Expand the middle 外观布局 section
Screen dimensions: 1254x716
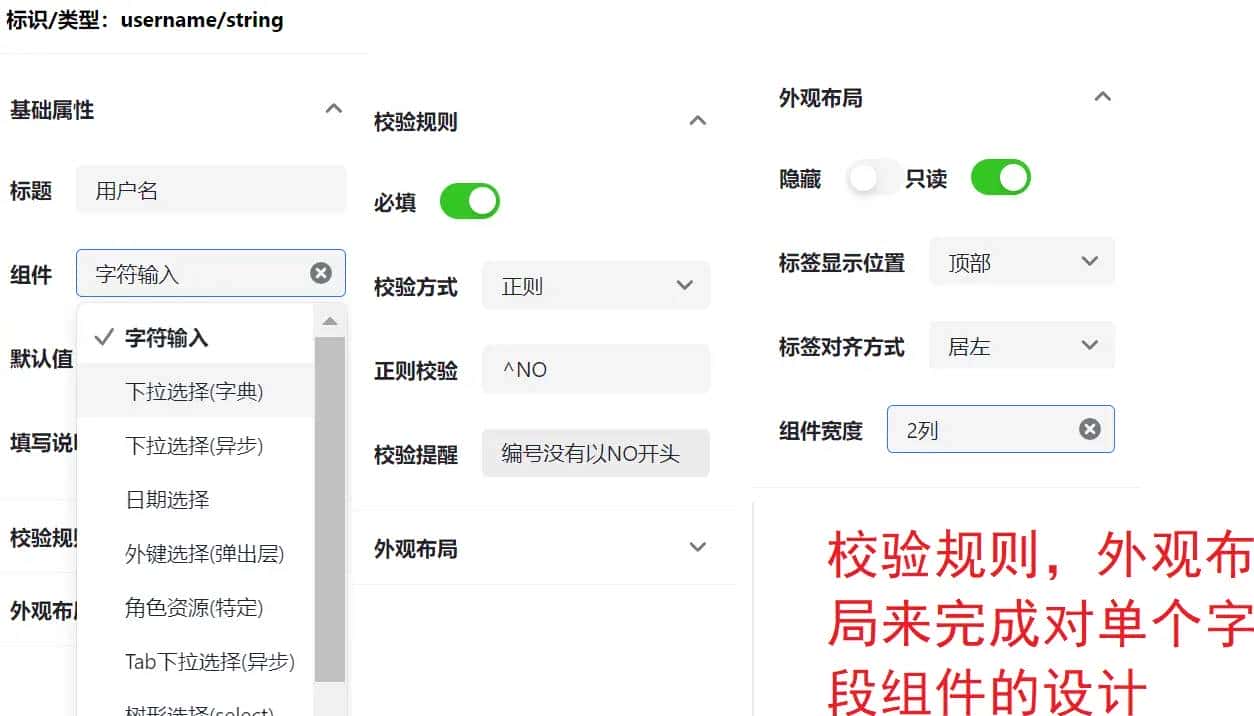(x=697, y=546)
